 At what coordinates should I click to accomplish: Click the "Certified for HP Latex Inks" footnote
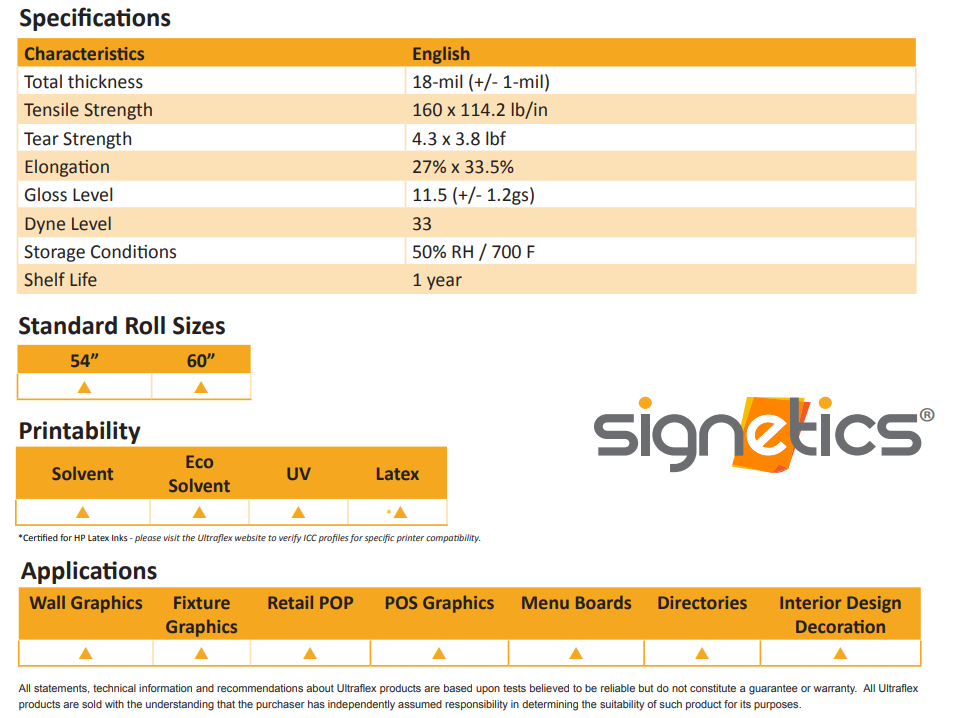[249, 538]
